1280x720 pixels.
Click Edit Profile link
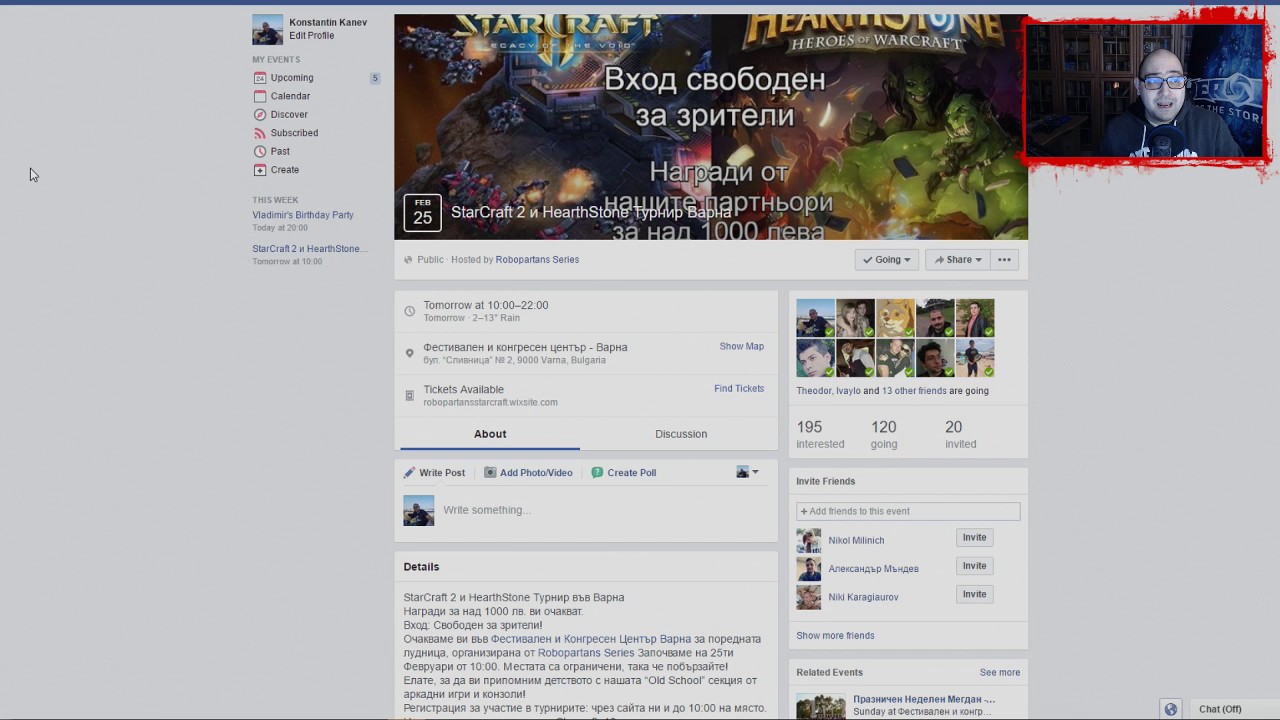click(x=312, y=36)
